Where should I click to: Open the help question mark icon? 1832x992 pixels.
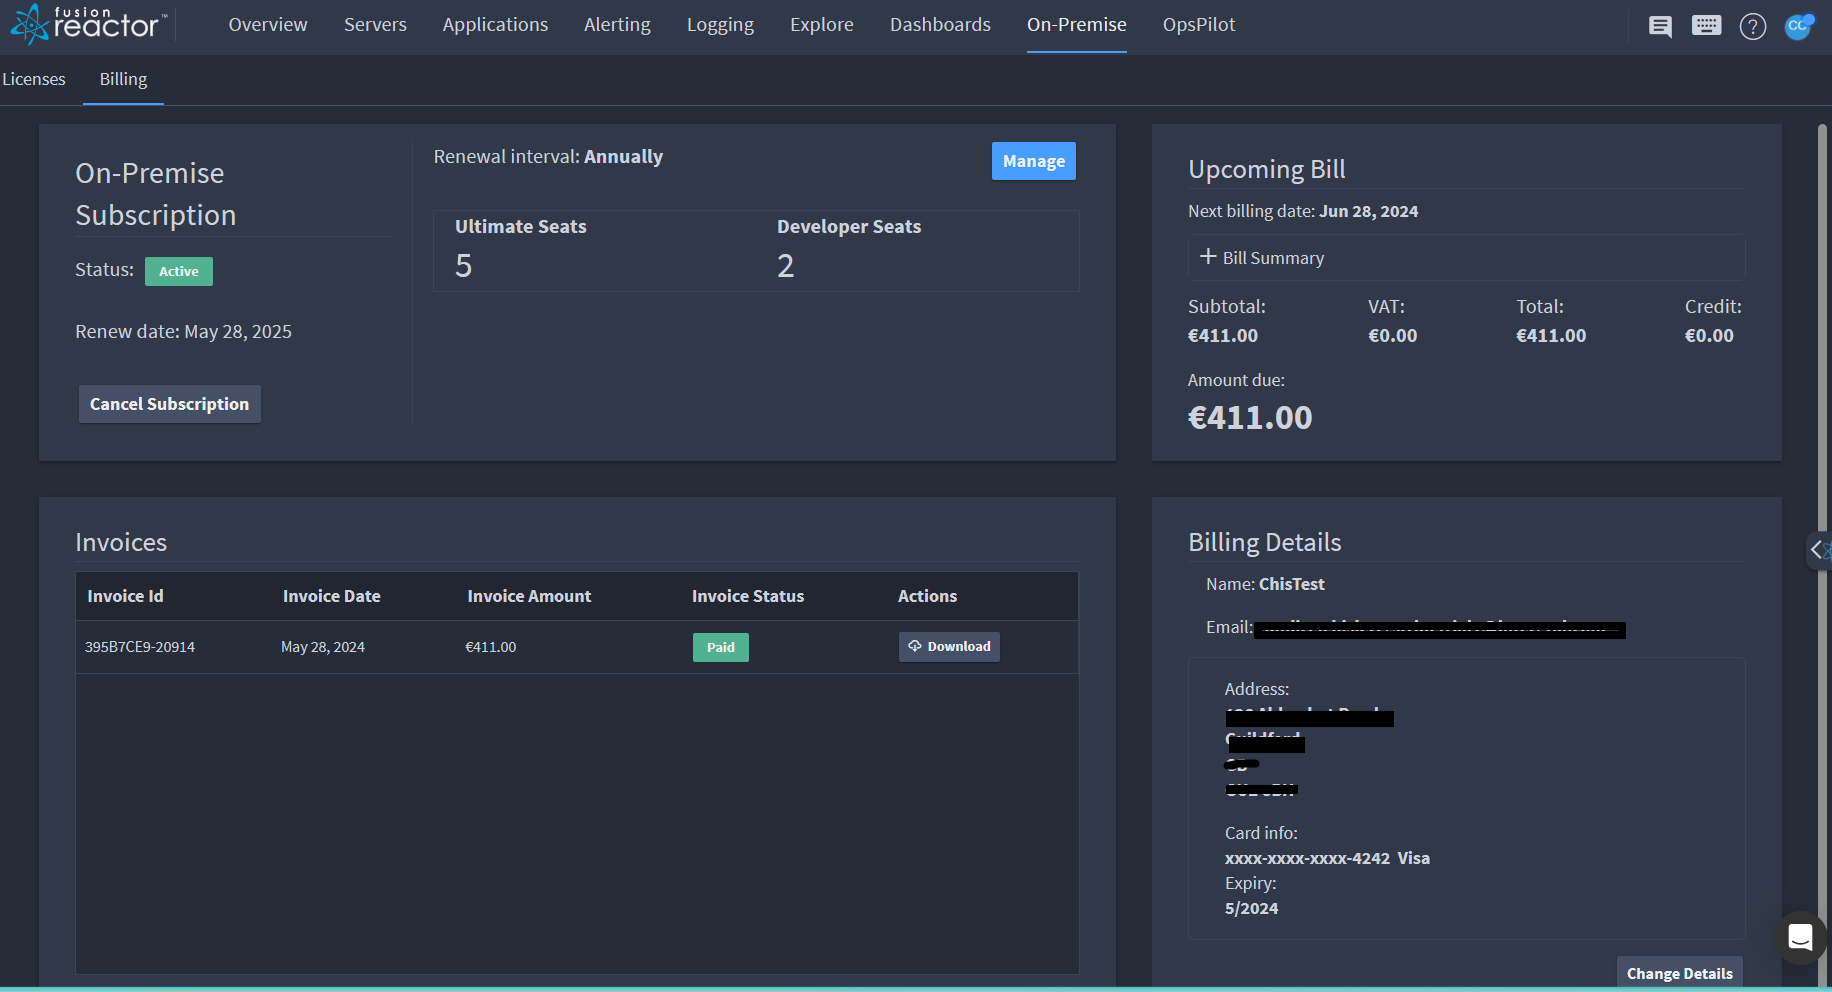[1753, 26]
